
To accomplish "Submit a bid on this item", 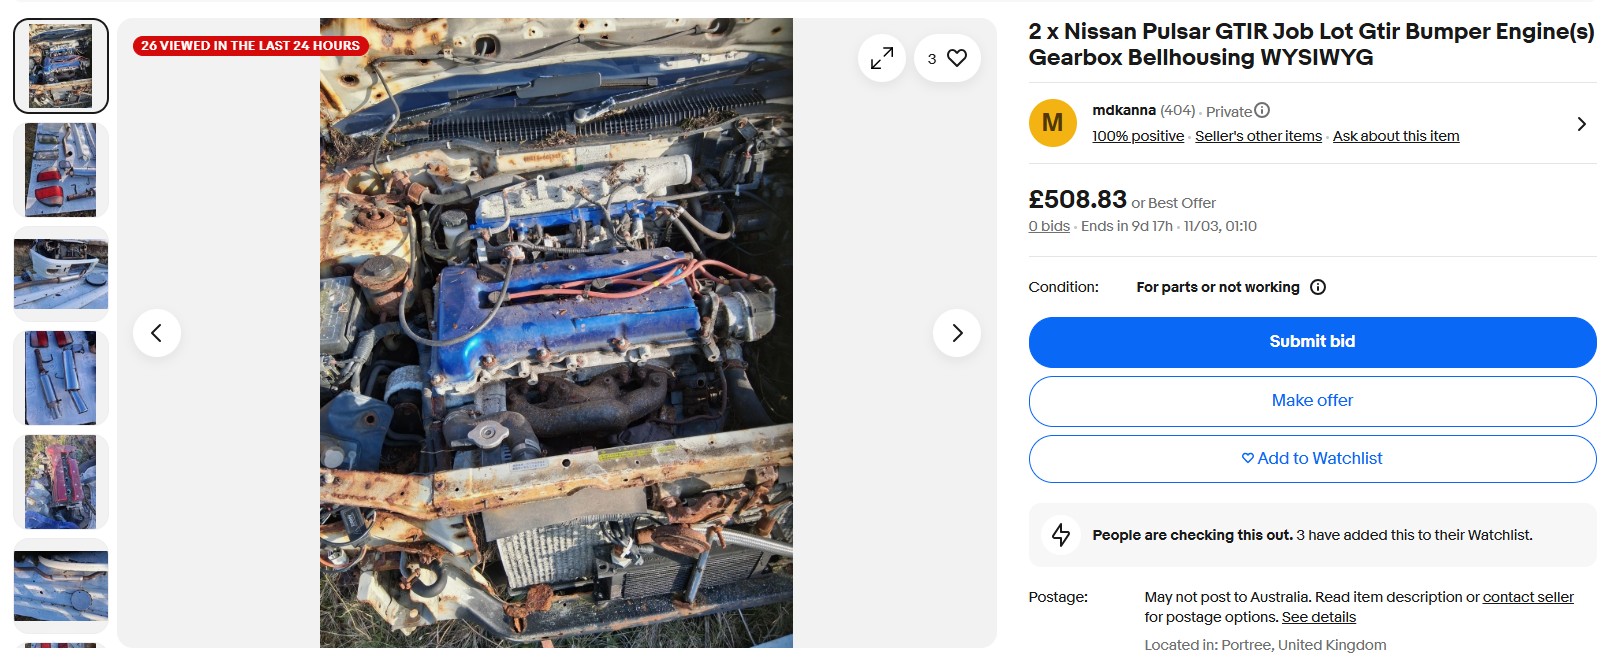I will pos(1311,342).
